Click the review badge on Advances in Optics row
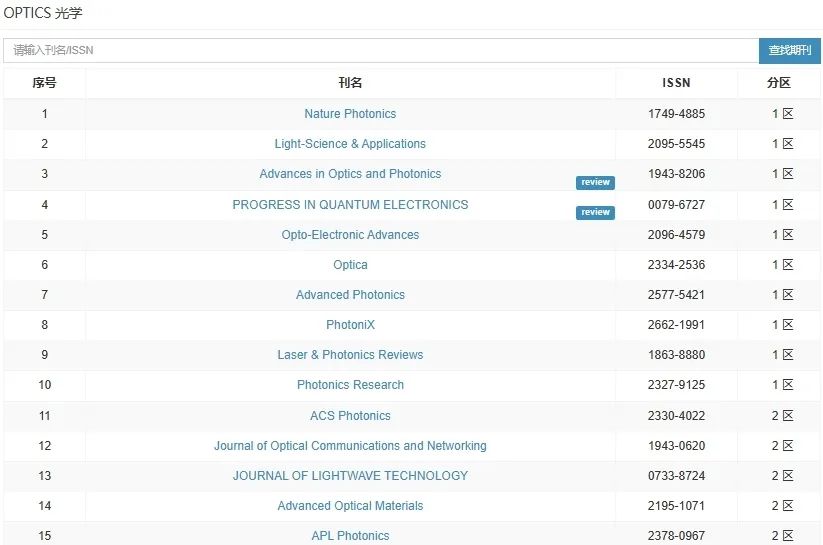This screenshot has height=545, width=823. tap(595, 182)
